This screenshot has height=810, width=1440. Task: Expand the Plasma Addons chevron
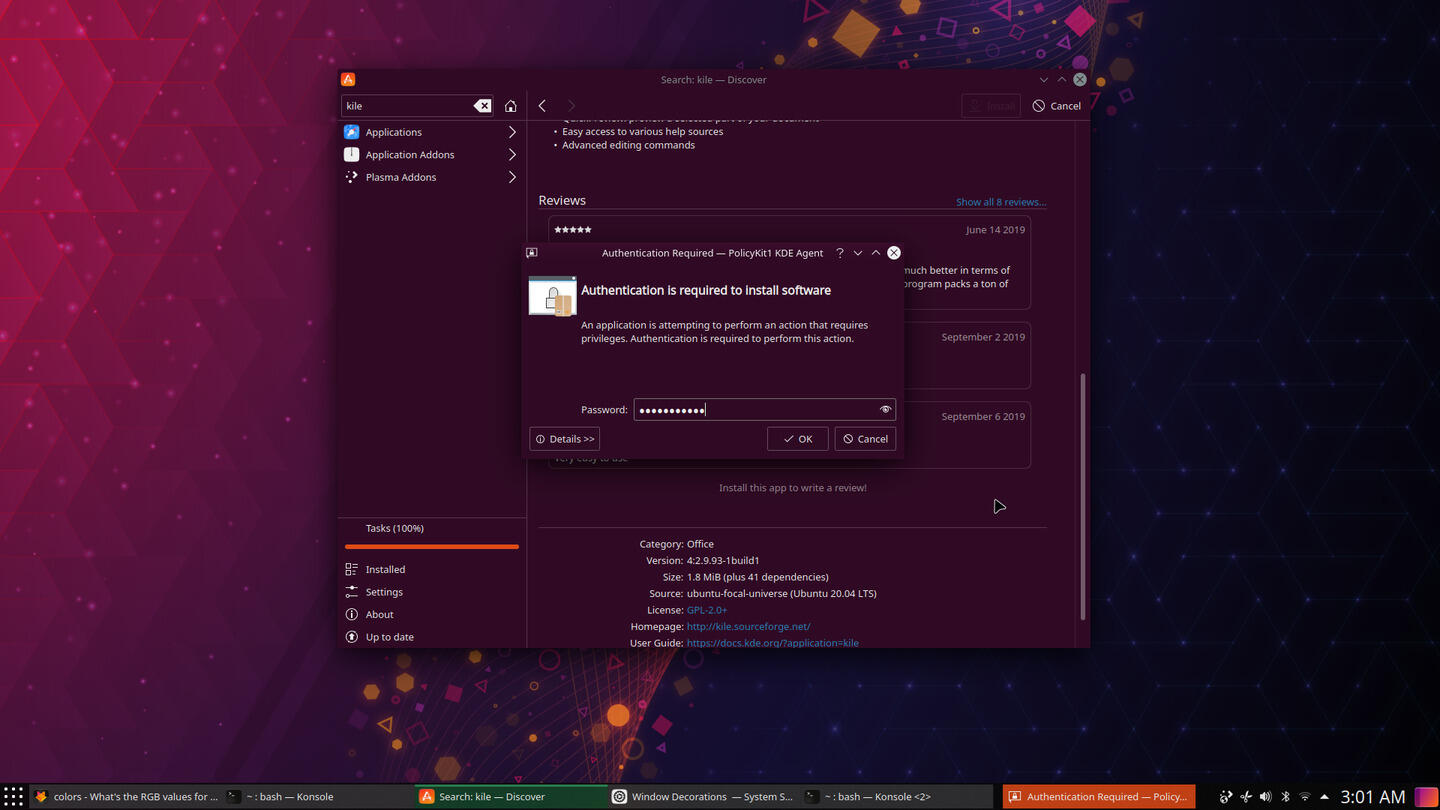pos(512,177)
